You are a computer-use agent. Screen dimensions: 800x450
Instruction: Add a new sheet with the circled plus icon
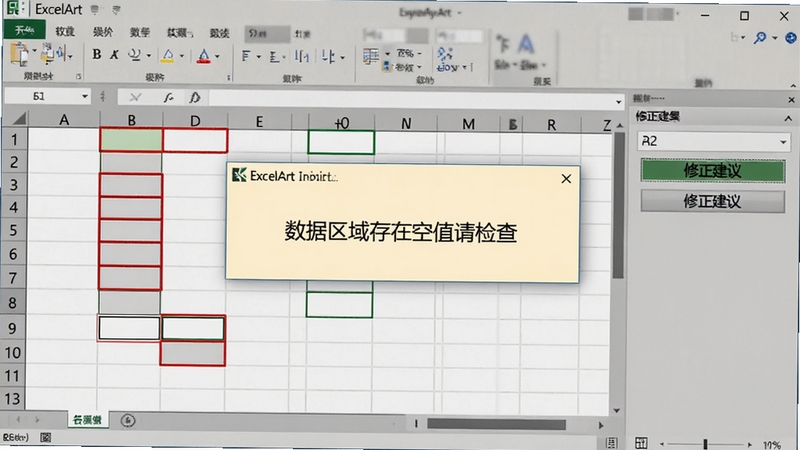128,420
